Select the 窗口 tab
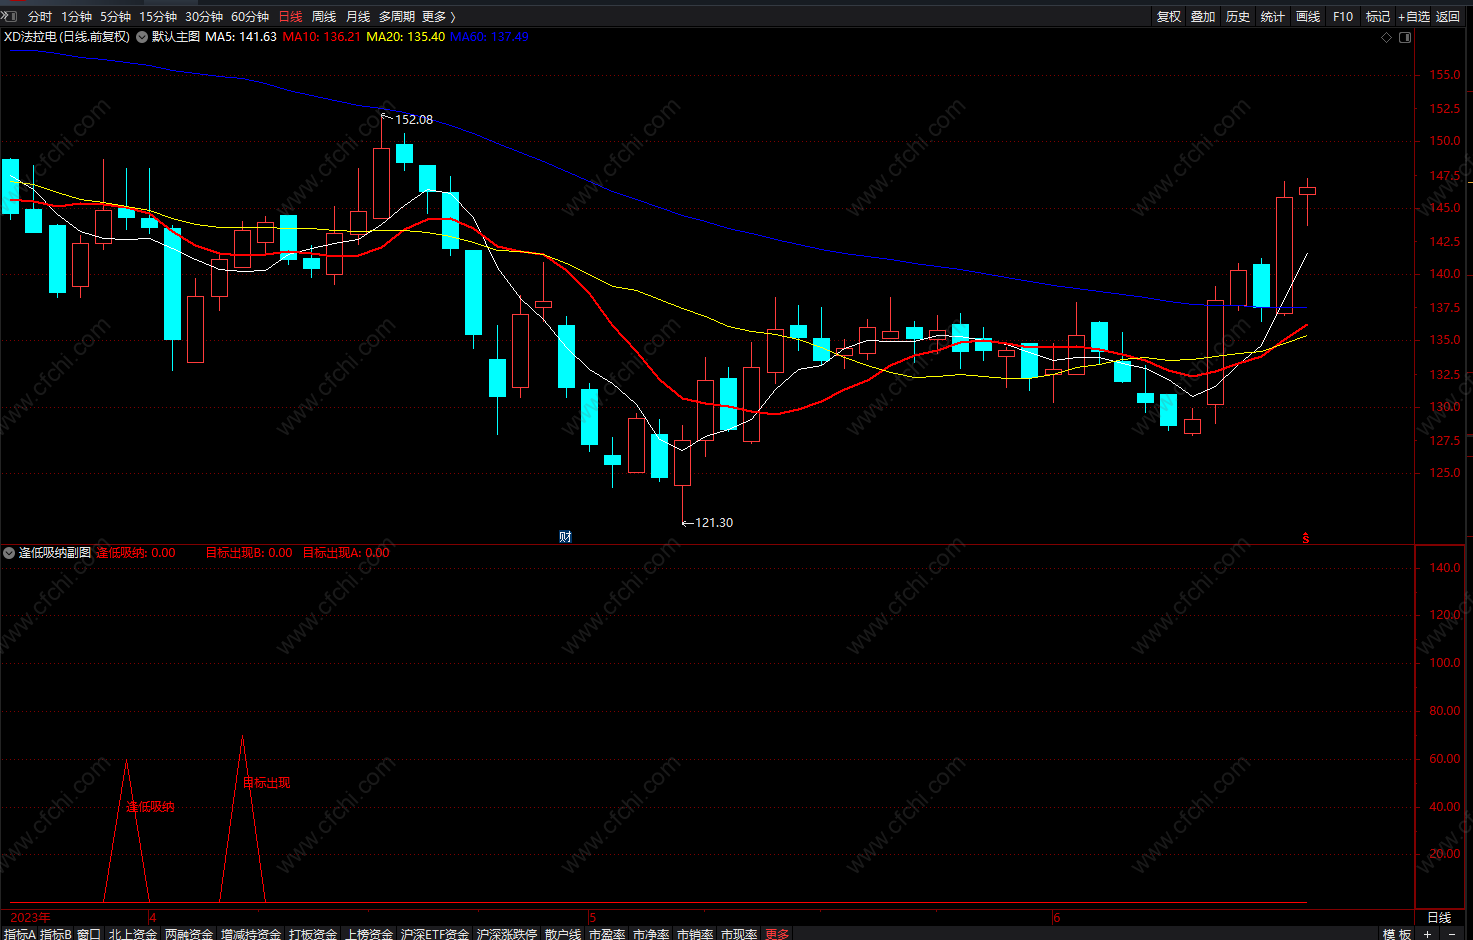This screenshot has width=1473, height=940. tap(89, 934)
